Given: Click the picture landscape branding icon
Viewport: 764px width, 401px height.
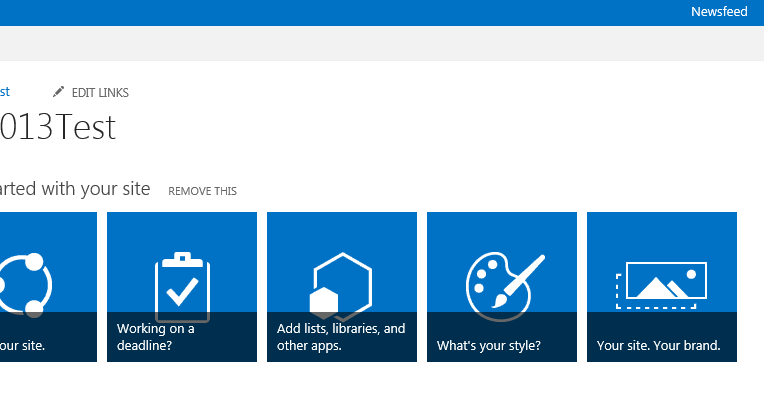Looking at the screenshot, I should pyautogui.click(x=661, y=285).
